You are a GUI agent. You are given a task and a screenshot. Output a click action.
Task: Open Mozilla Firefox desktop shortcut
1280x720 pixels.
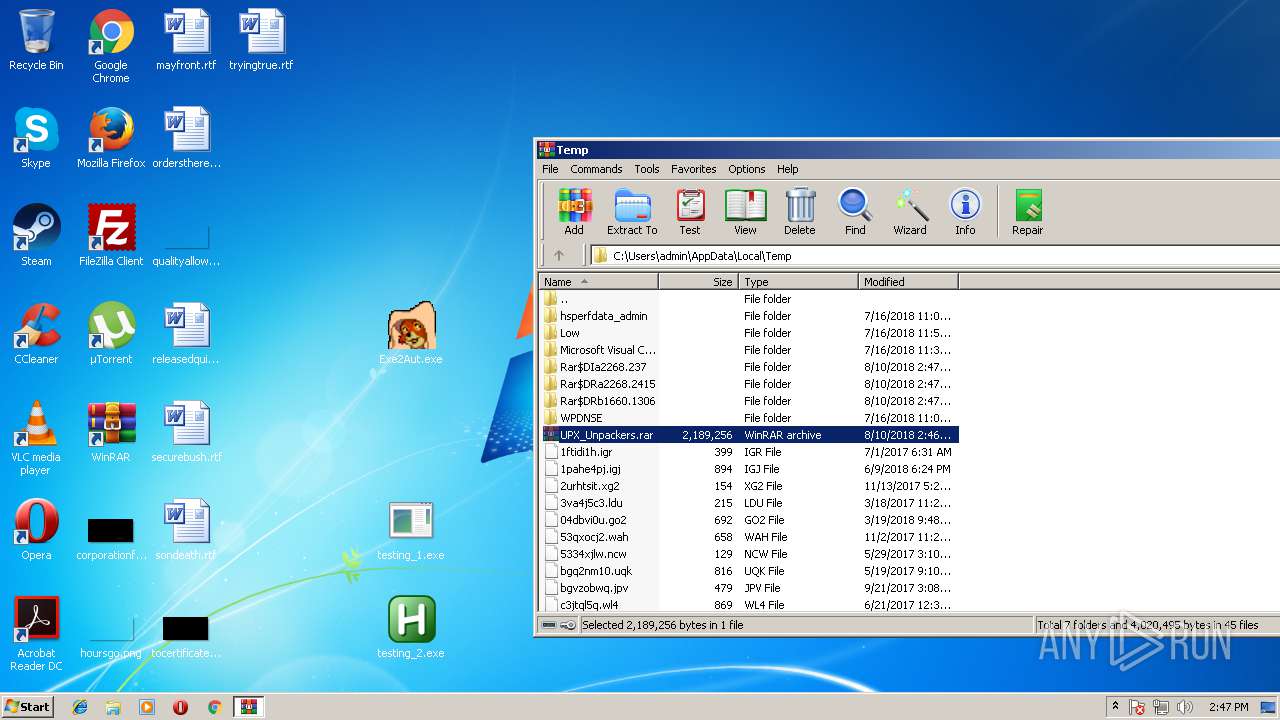click(x=111, y=138)
